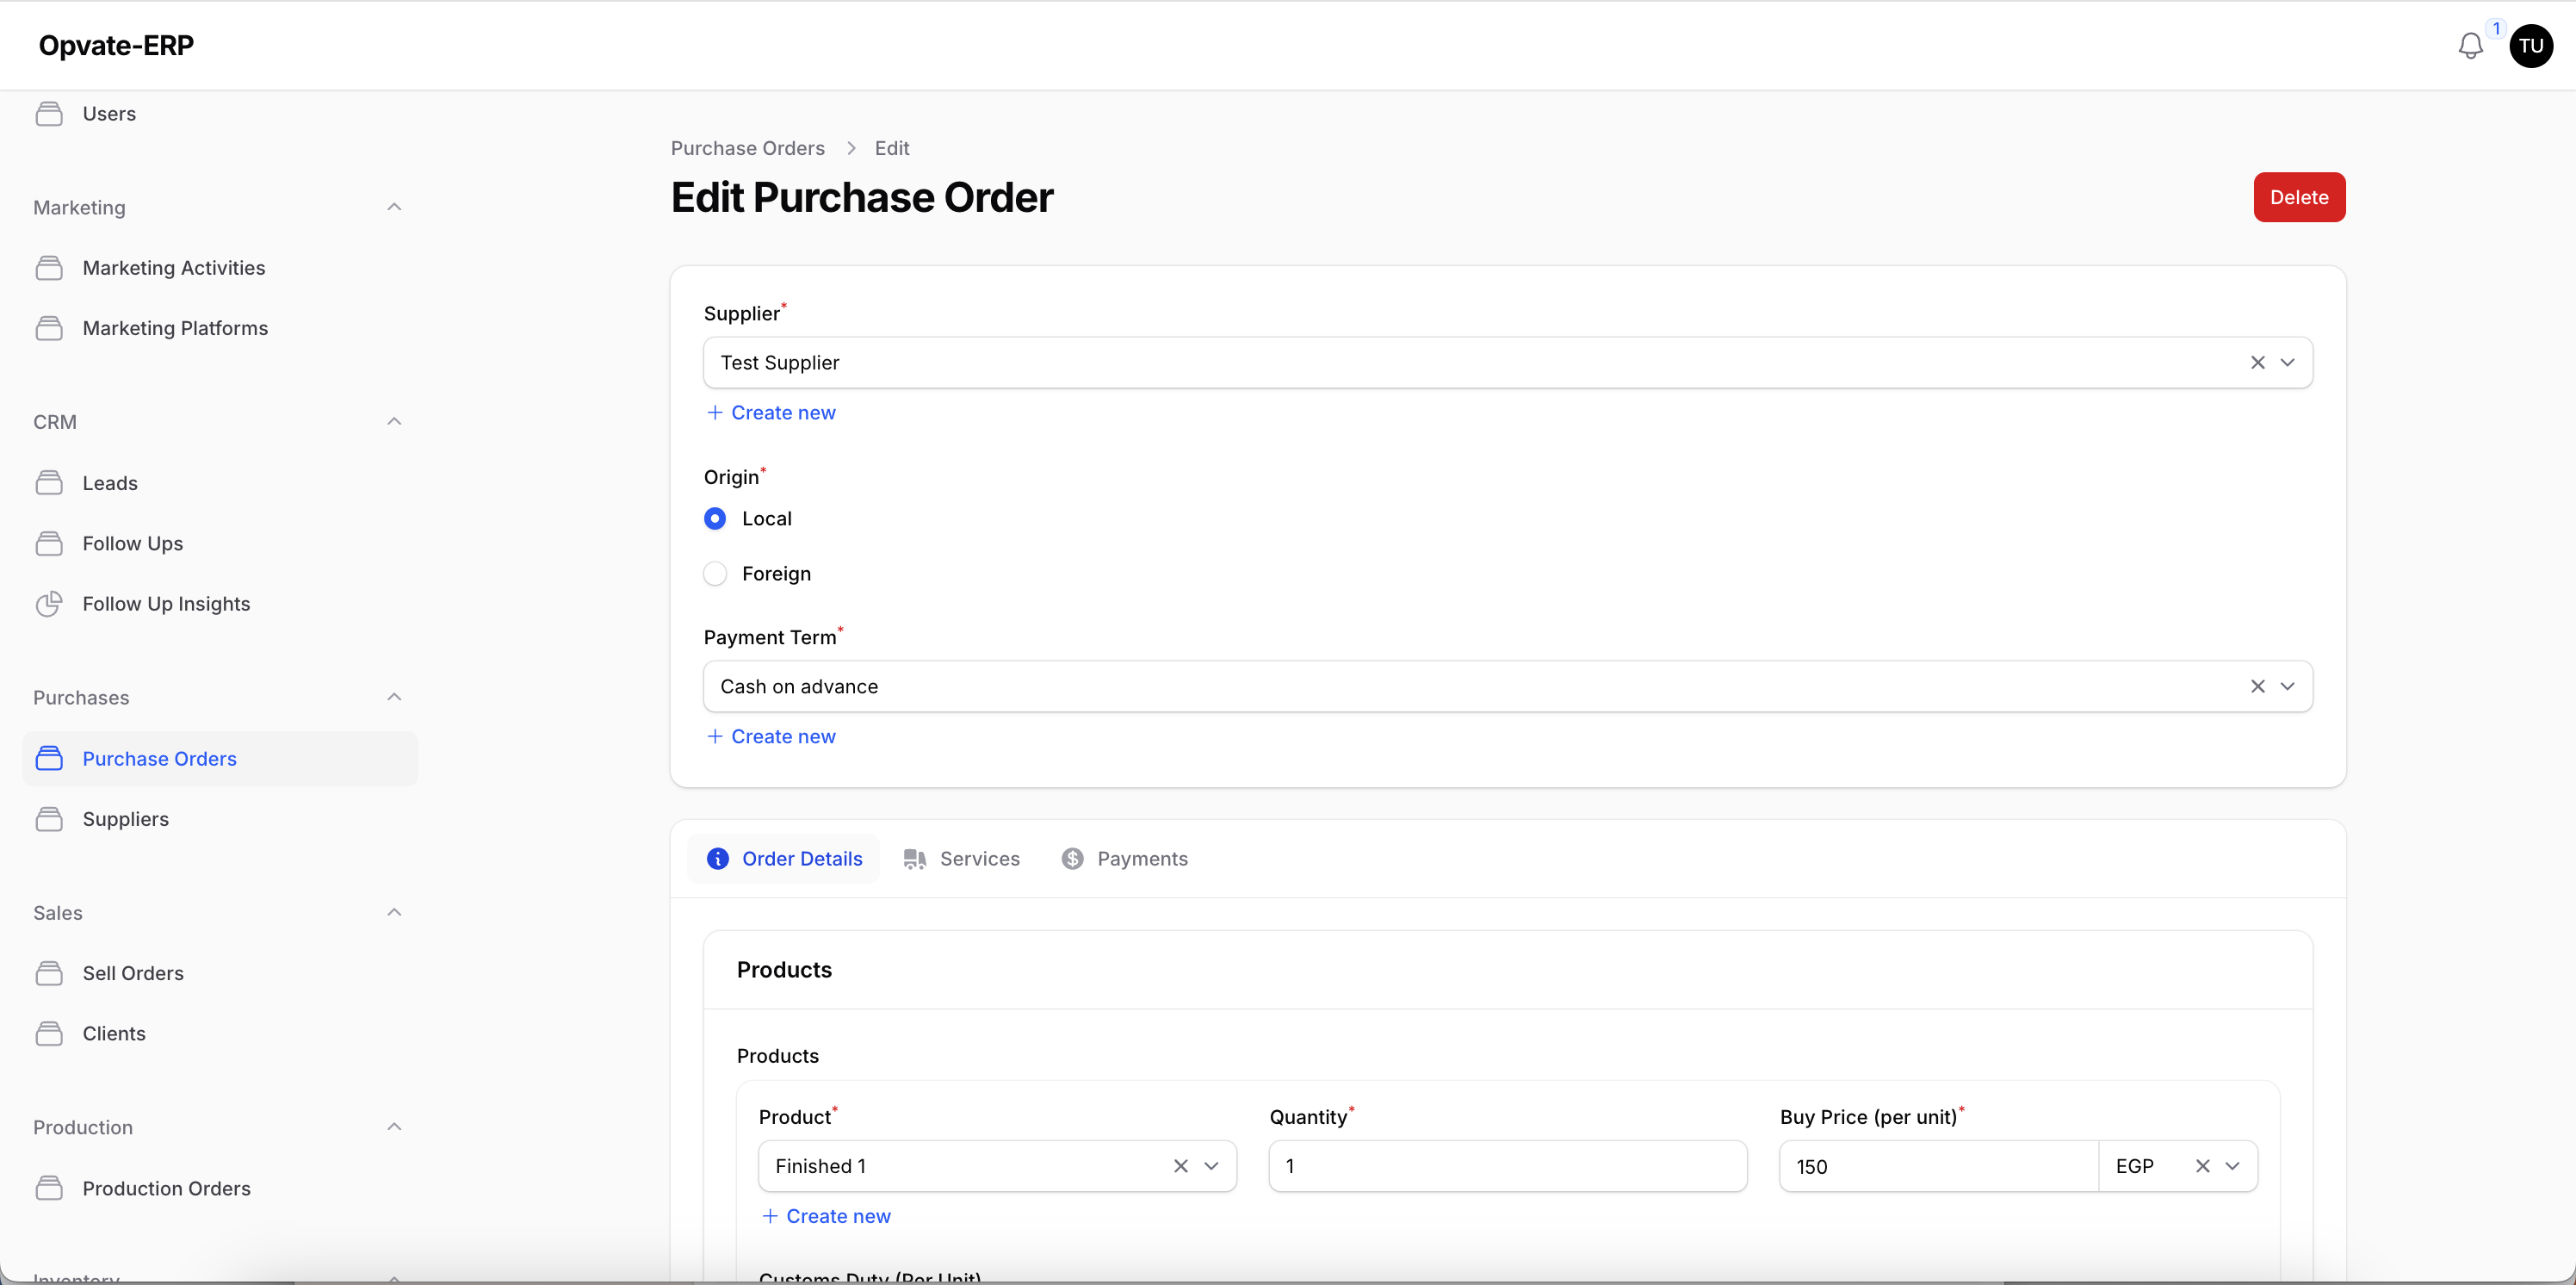Click the Users sidebar icon
Viewport: 2576px width, 1285px height.
[49, 114]
